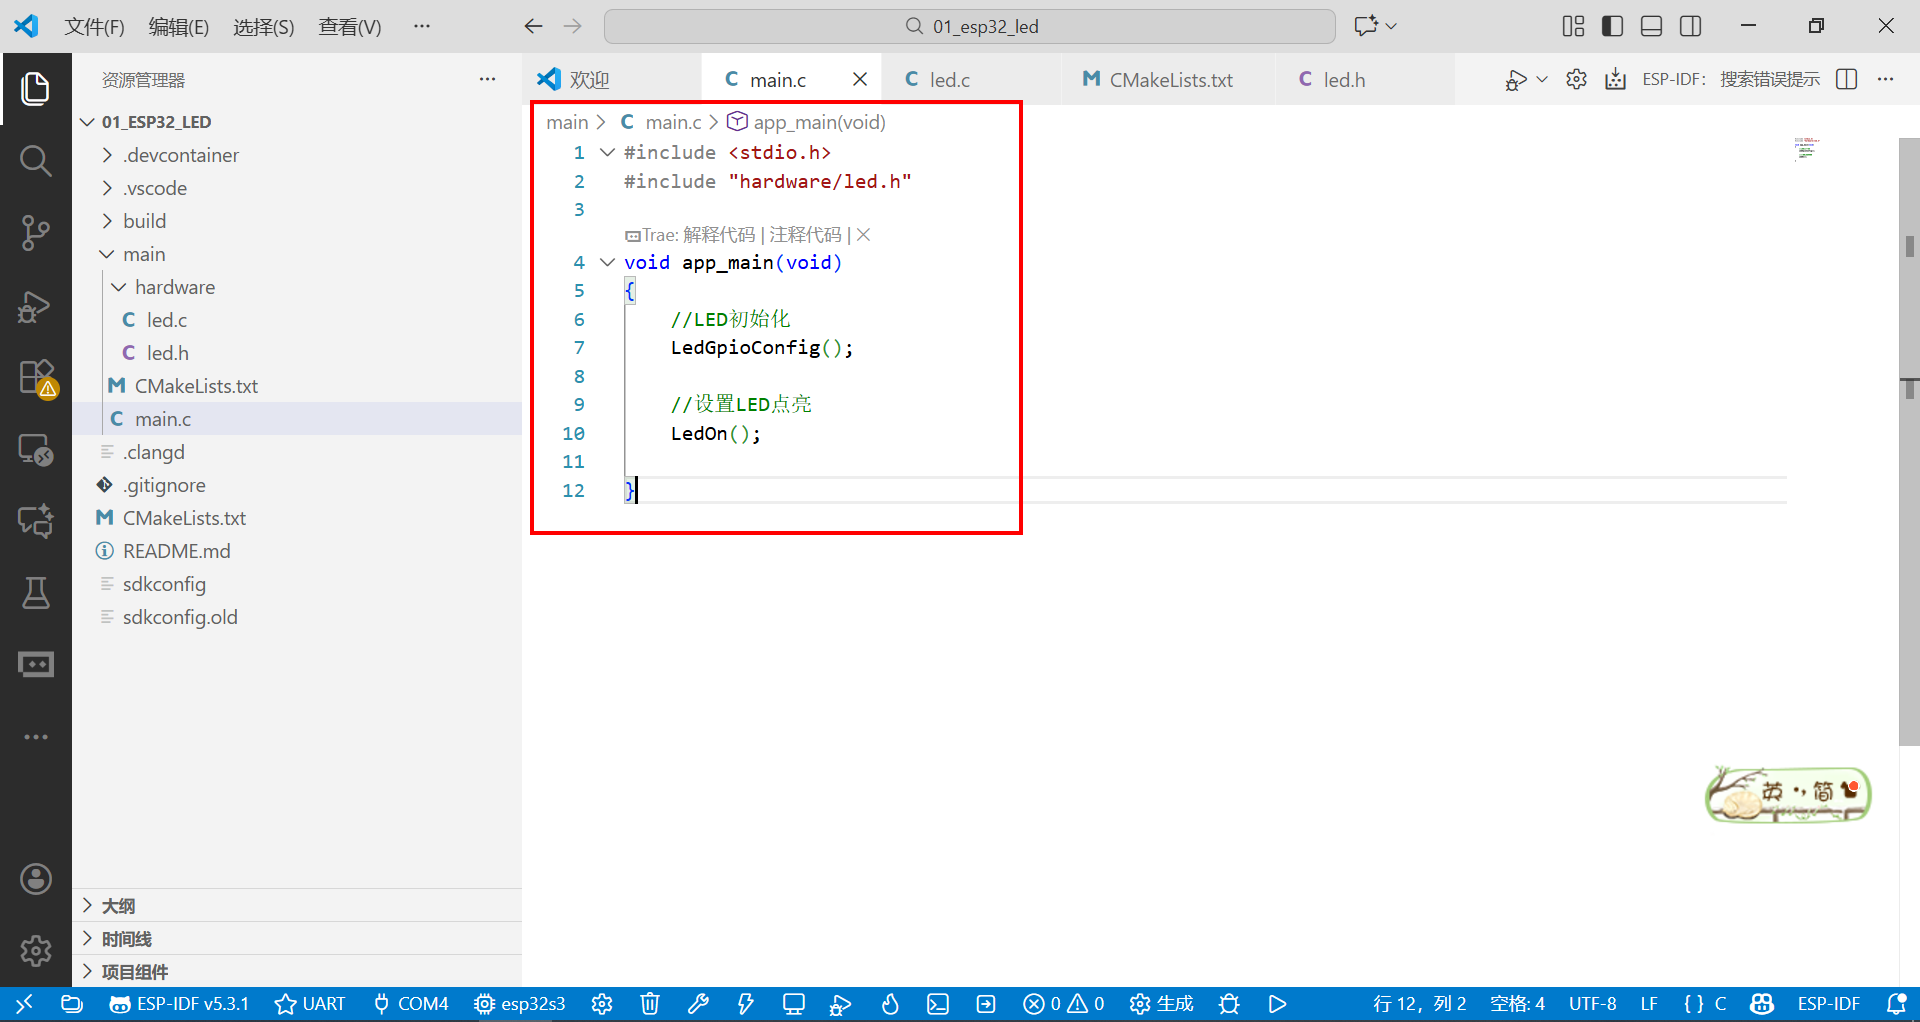
Task: Open the Testing flask view
Action: coord(36,592)
